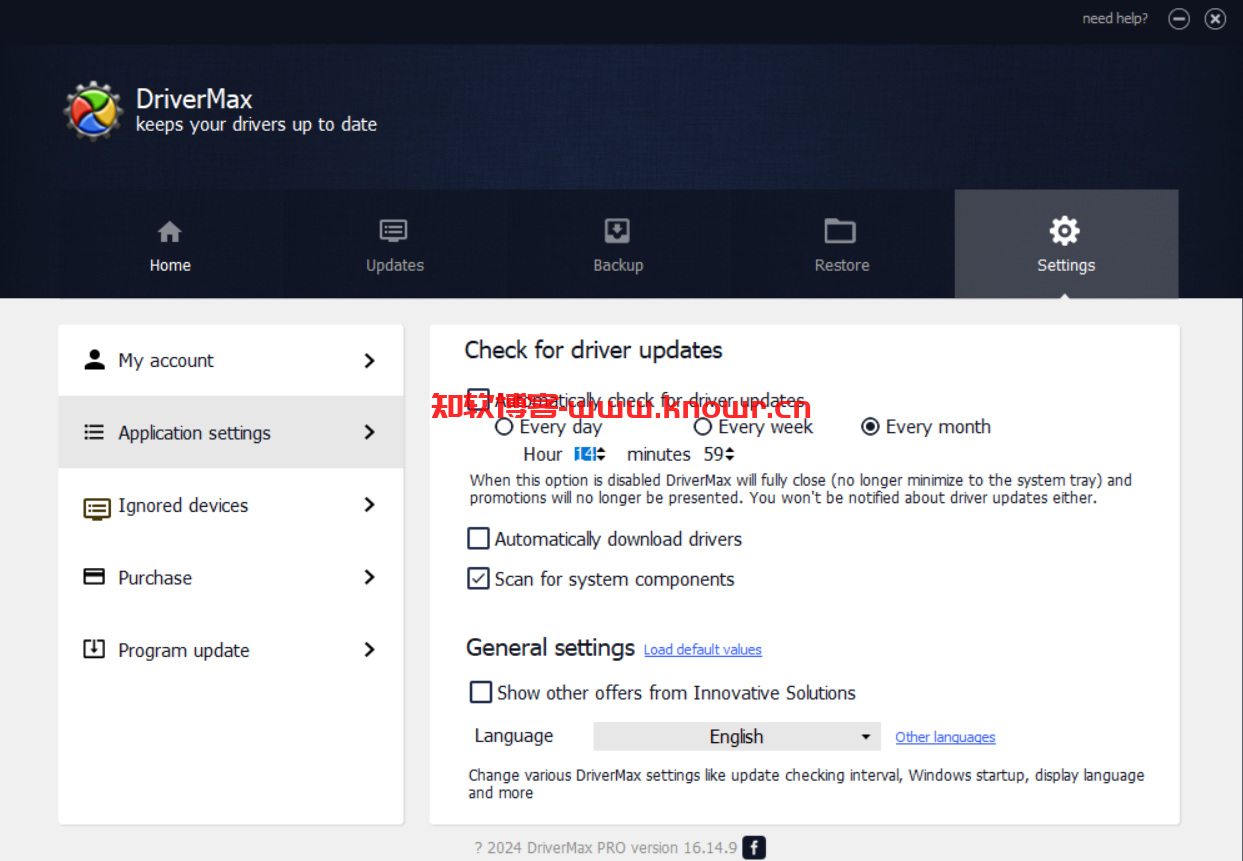This screenshot has width=1243, height=861.
Task: Open Application settings in the sidebar
Action: click(231, 432)
